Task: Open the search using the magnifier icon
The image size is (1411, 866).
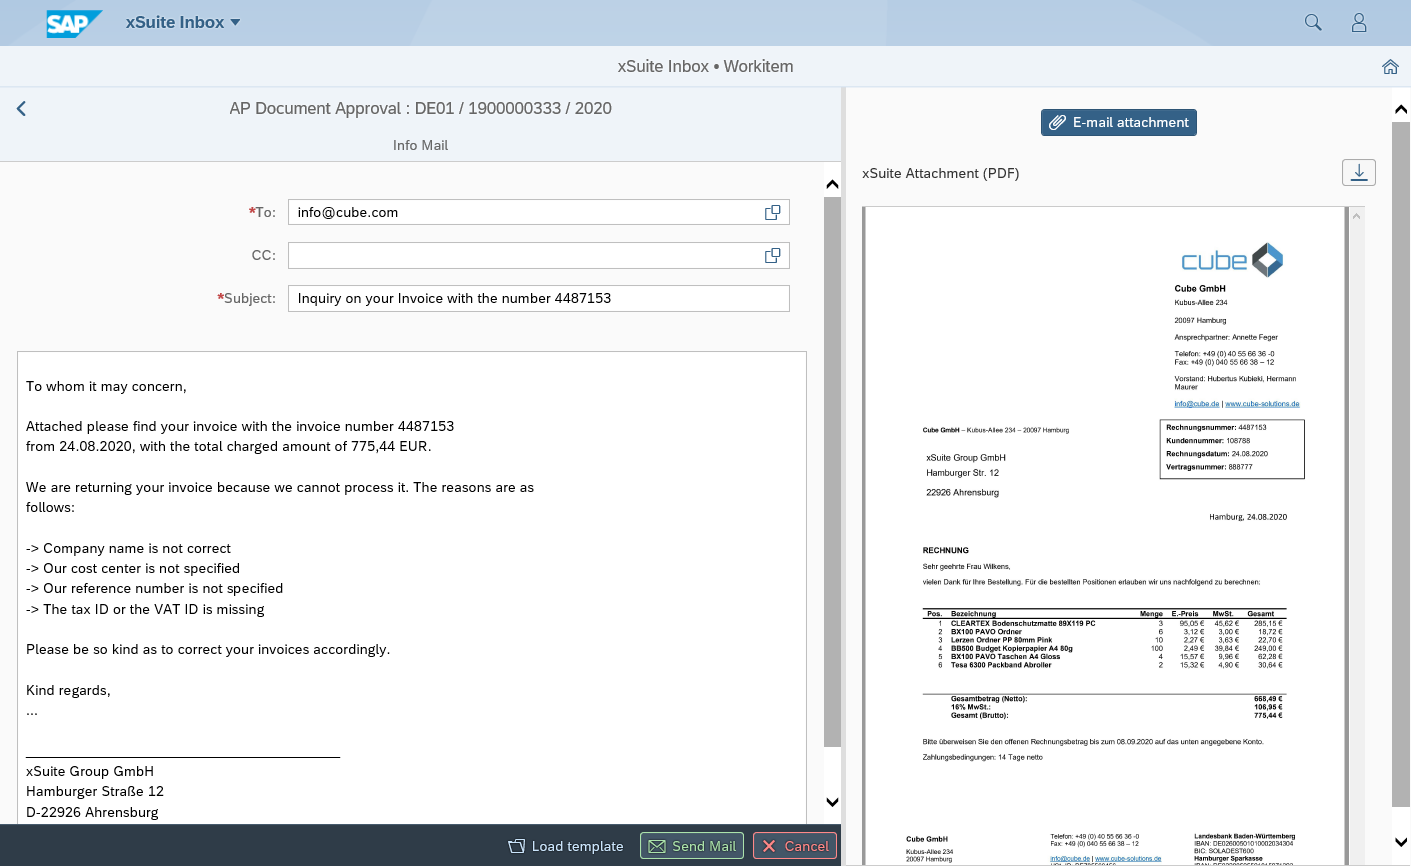Action: [1312, 21]
